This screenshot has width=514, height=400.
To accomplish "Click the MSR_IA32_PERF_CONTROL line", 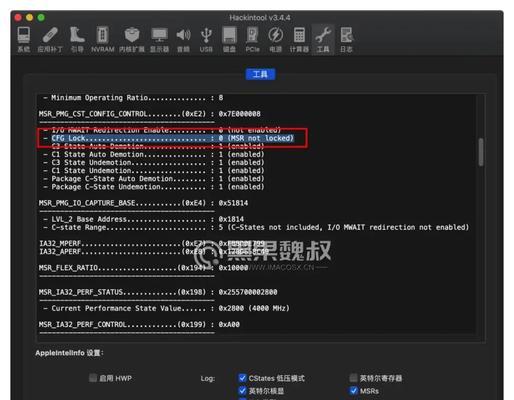I will pyautogui.click(x=139, y=324).
